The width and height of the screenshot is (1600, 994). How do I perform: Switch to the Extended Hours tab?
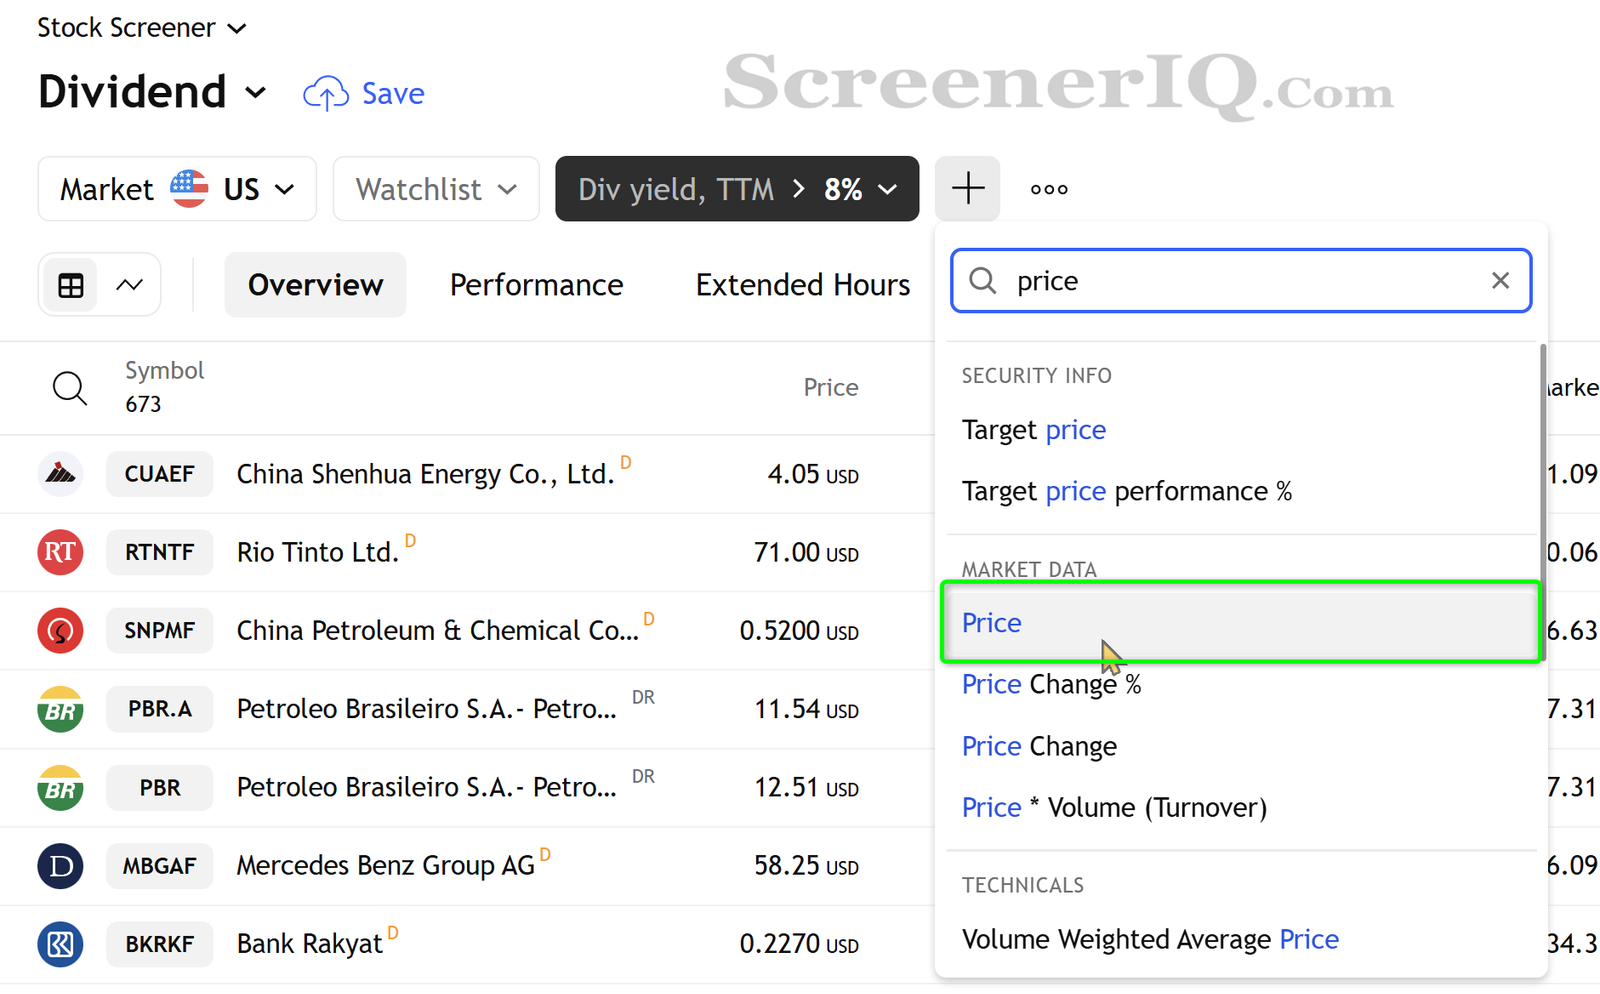pos(803,285)
